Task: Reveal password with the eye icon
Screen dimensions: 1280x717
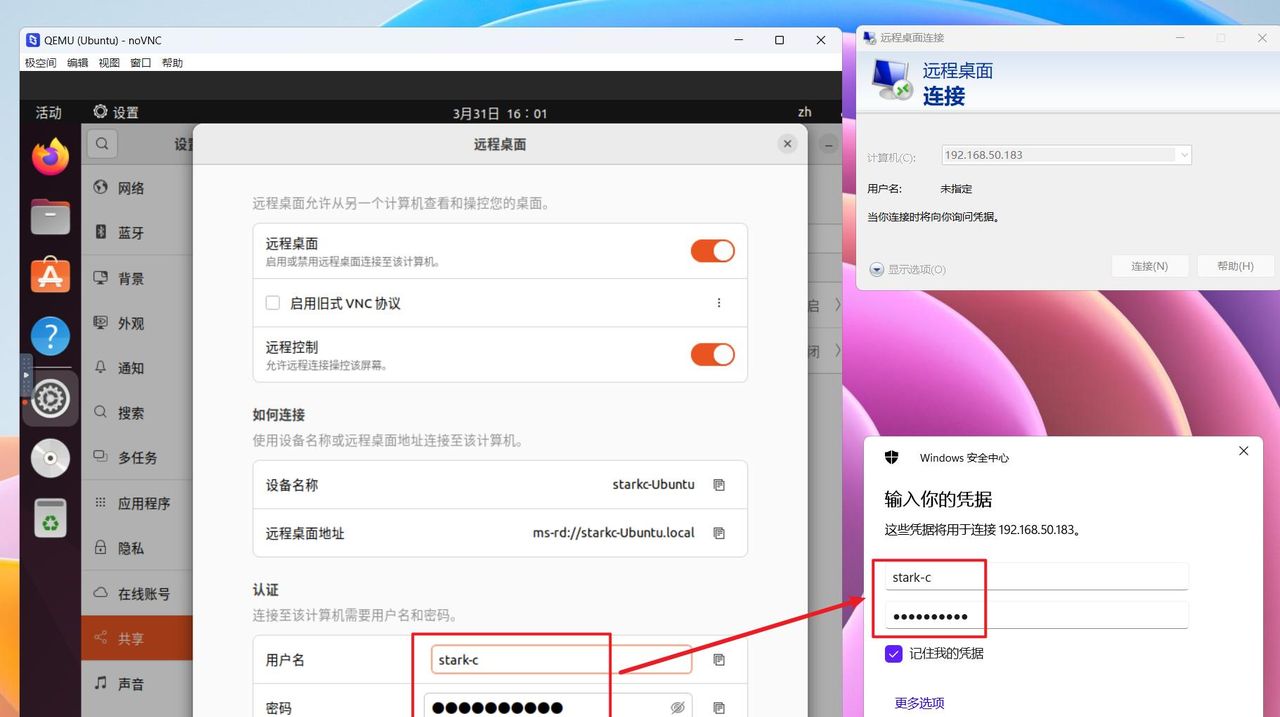Action: pos(677,707)
